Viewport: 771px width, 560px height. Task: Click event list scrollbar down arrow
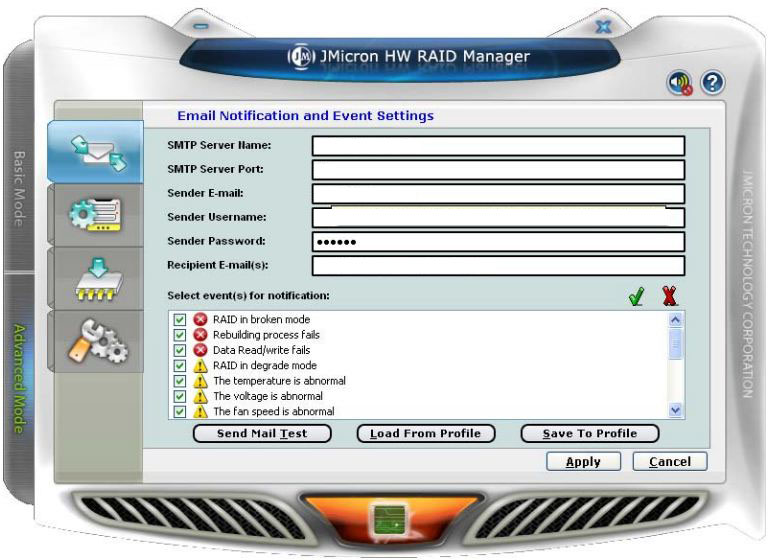click(x=676, y=410)
